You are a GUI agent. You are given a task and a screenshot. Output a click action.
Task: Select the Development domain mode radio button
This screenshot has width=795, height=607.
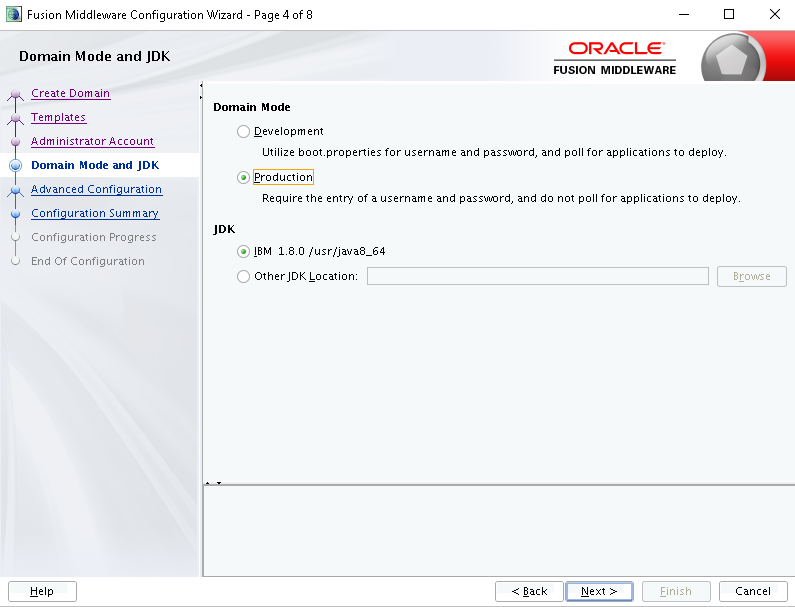[243, 131]
